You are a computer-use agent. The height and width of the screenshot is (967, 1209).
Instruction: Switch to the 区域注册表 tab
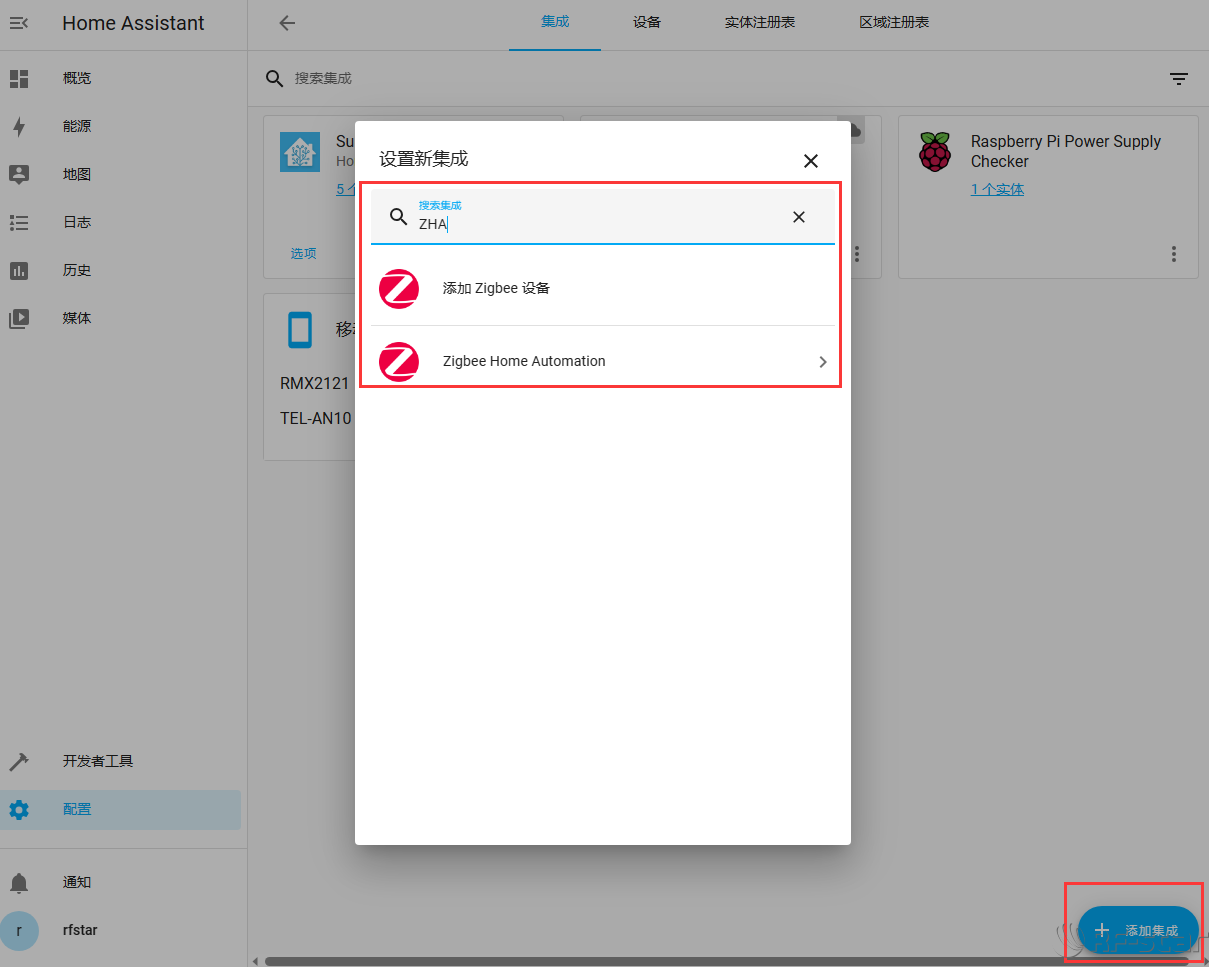coord(894,22)
